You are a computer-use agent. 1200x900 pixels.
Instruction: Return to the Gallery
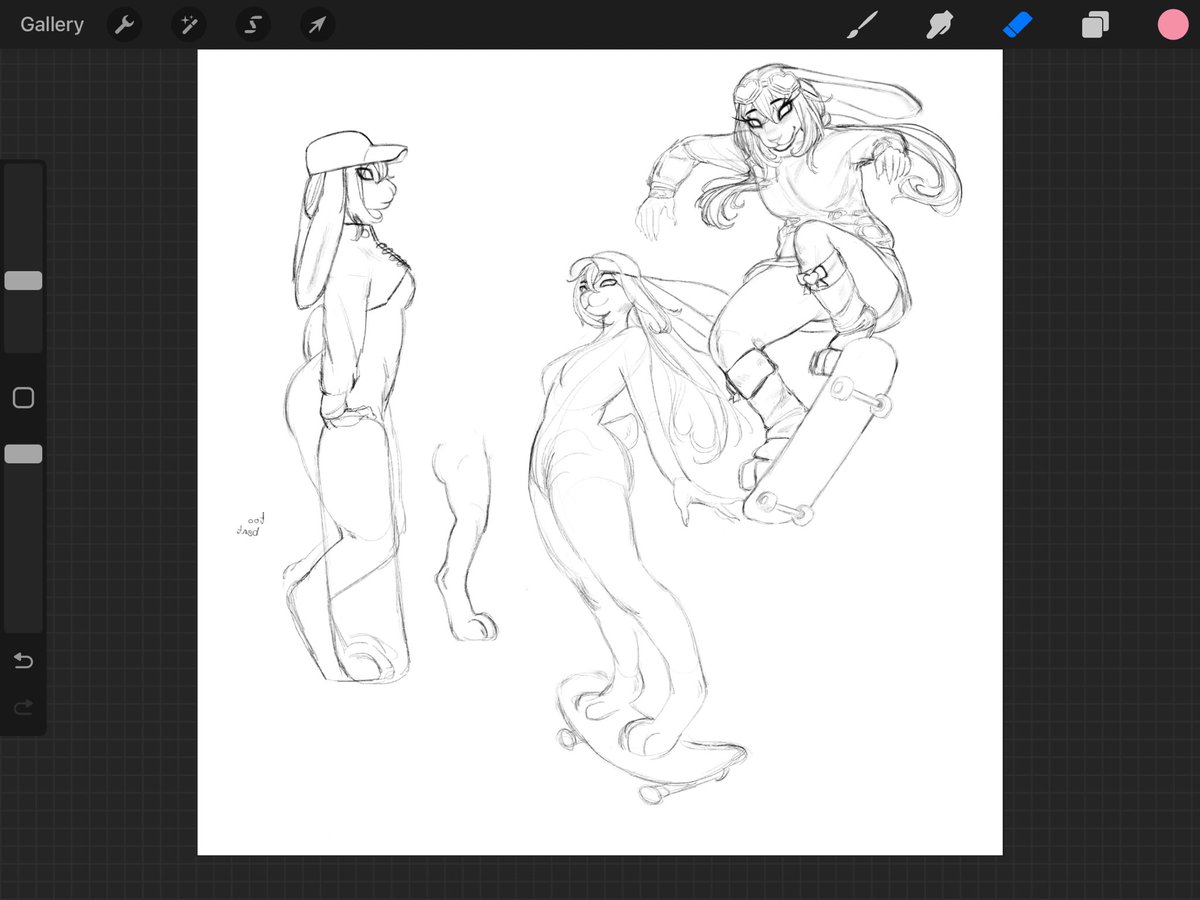52,25
